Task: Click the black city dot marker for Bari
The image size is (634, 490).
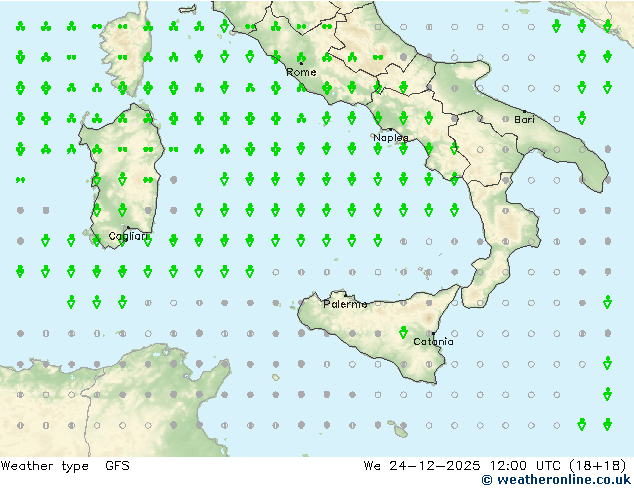Action: [x=524, y=111]
